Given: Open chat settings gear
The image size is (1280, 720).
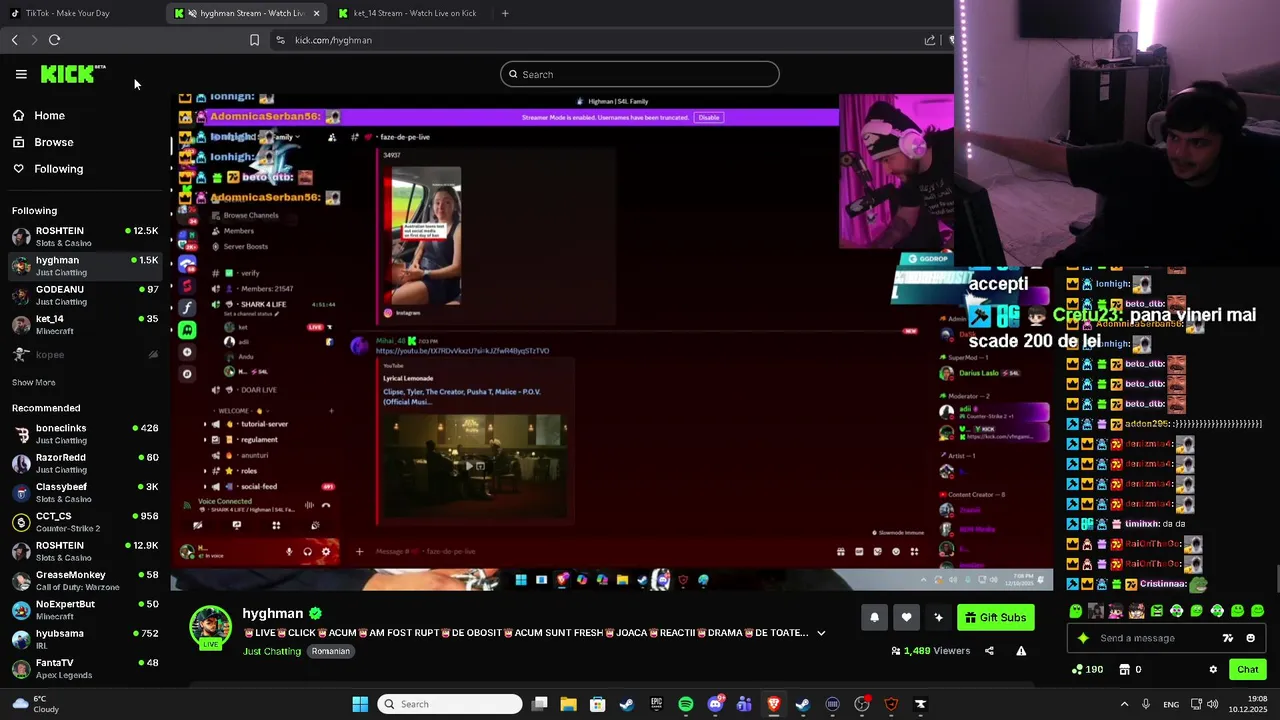Looking at the screenshot, I should [x=1213, y=669].
